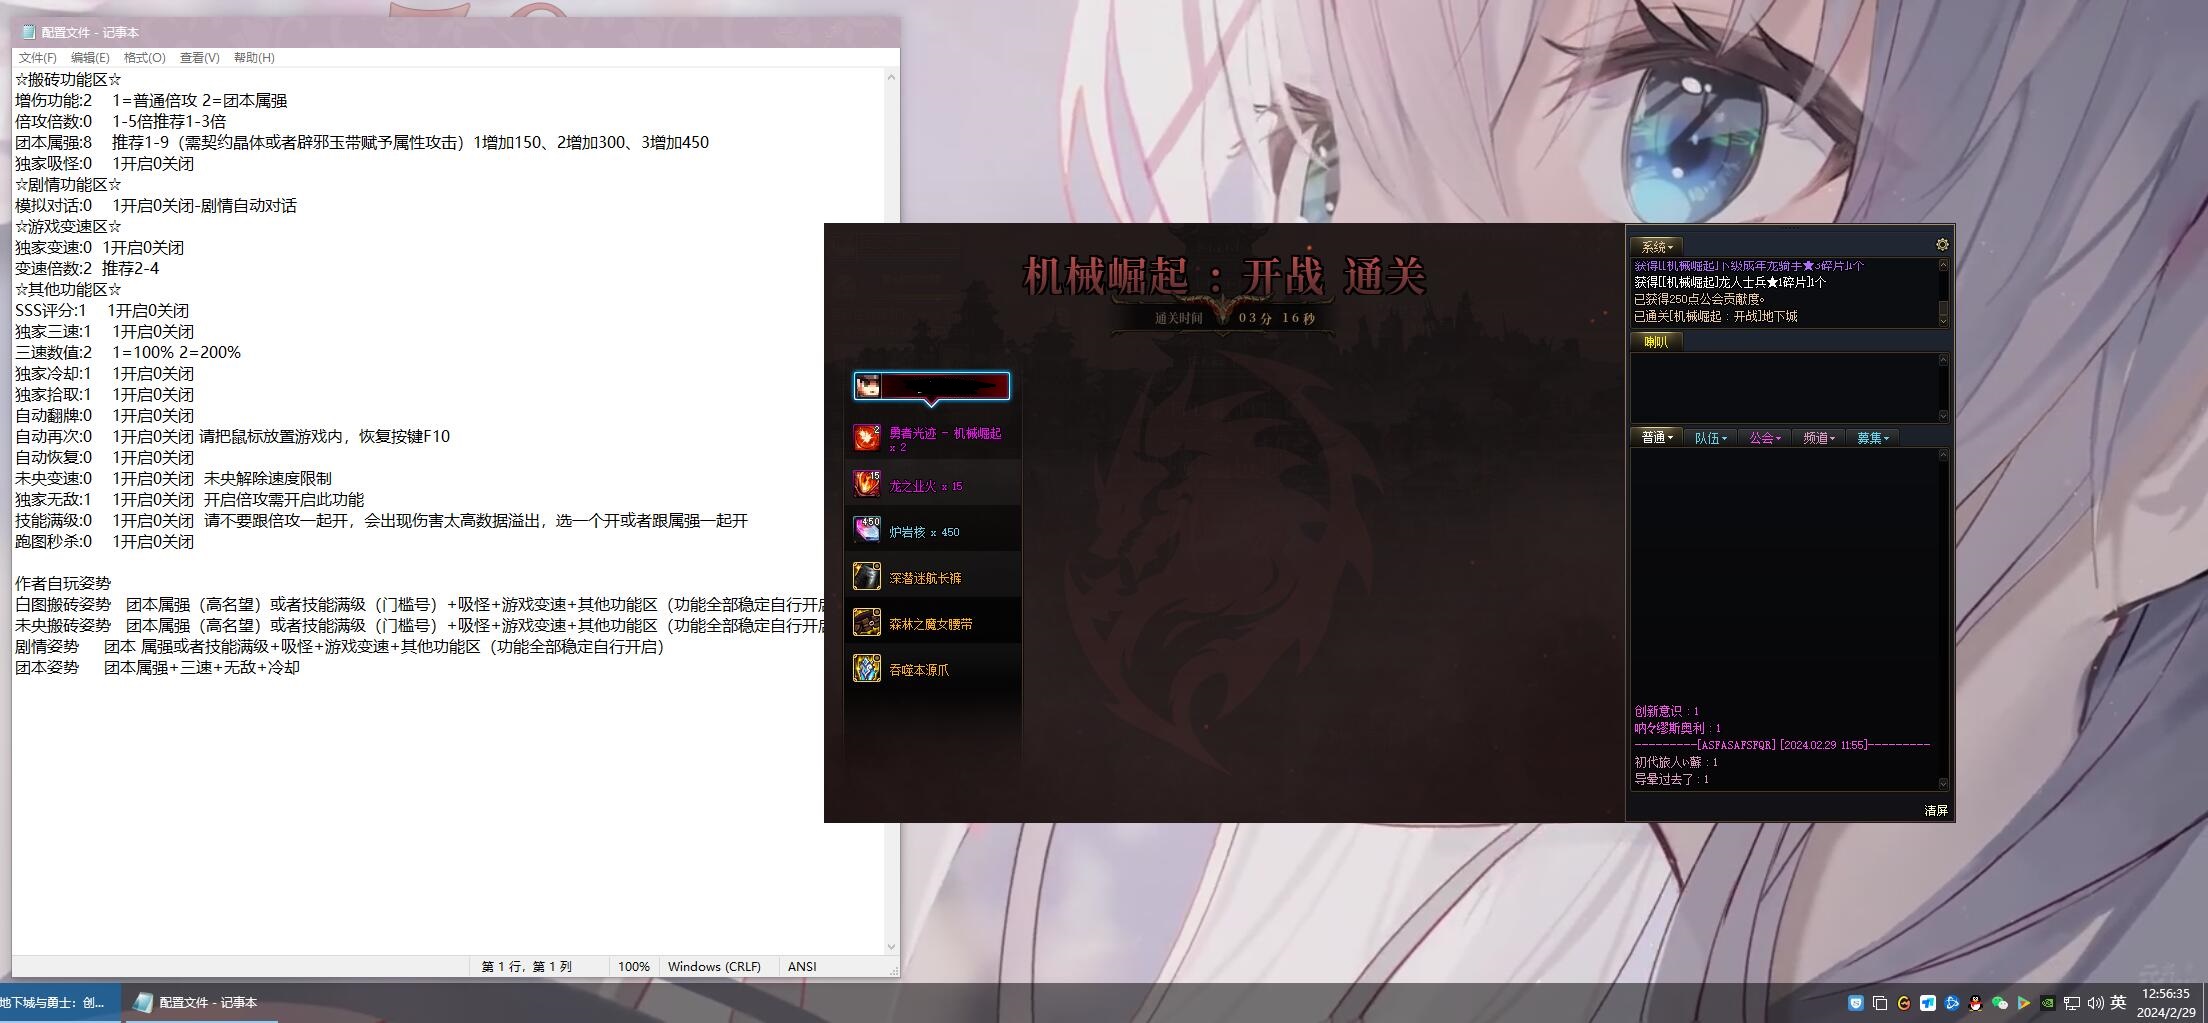Click the 团本属强:8 line in Notepad
This screenshot has height=1023, width=2208.
tap(362, 143)
